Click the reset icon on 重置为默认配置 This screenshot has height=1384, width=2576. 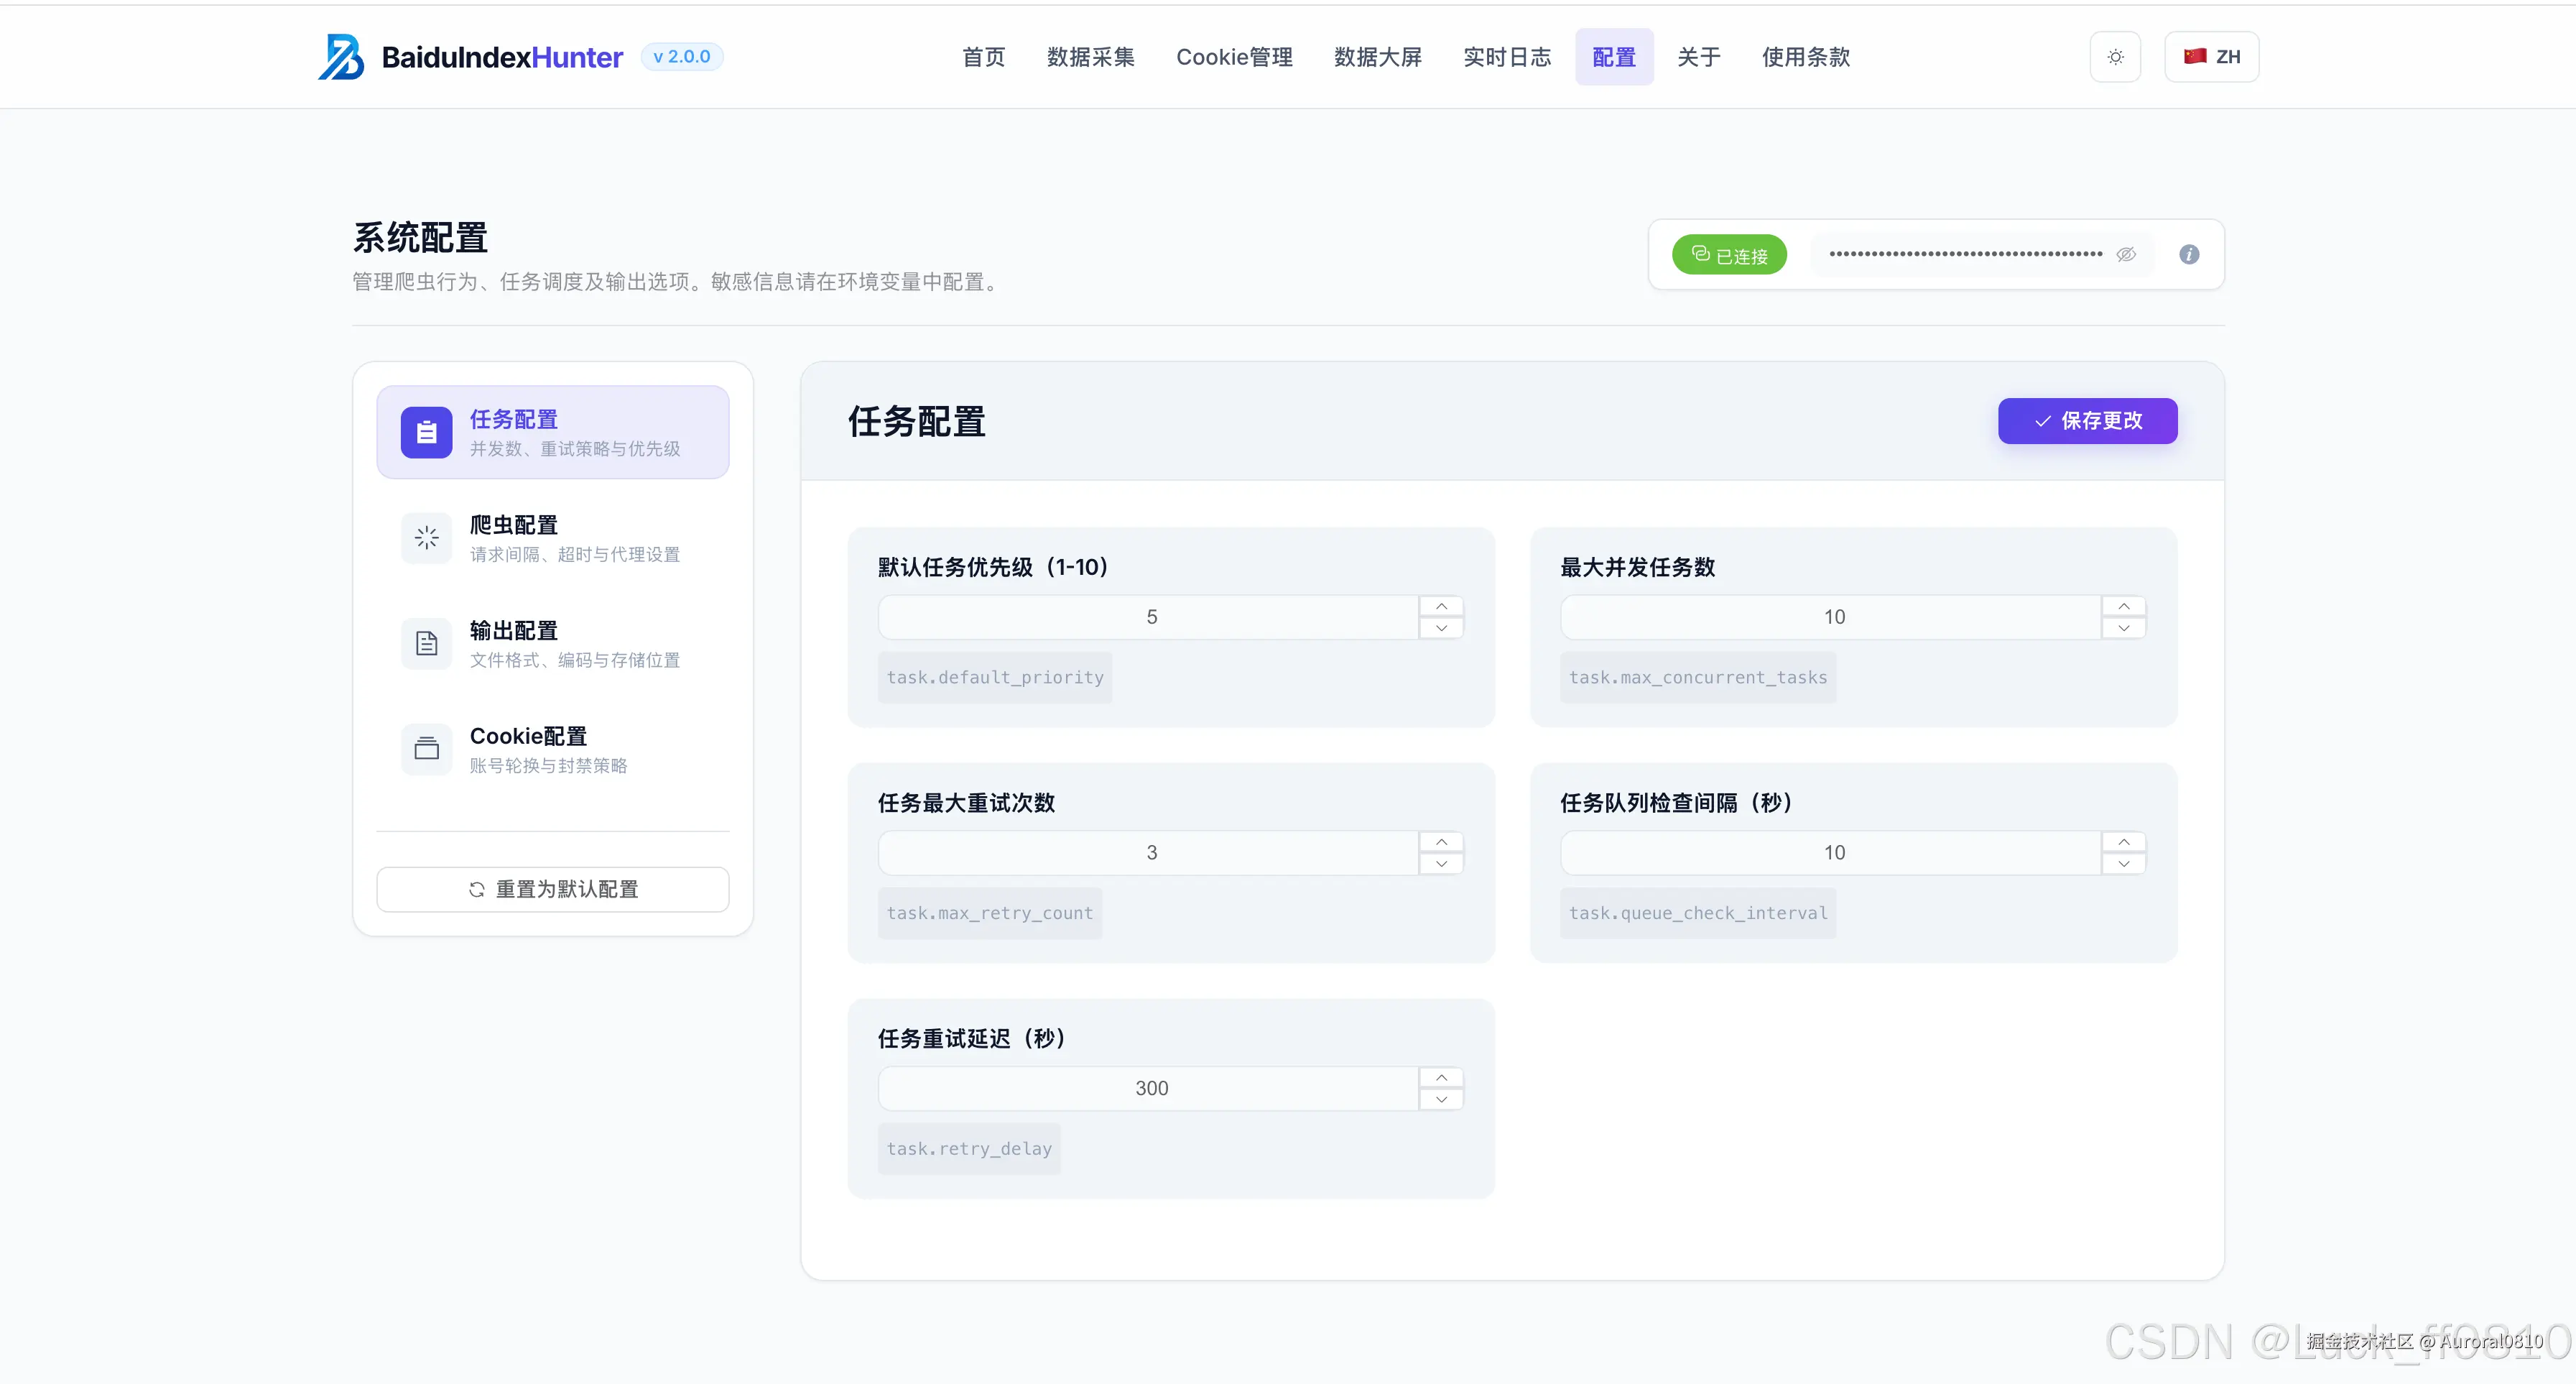pyautogui.click(x=477, y=889)
